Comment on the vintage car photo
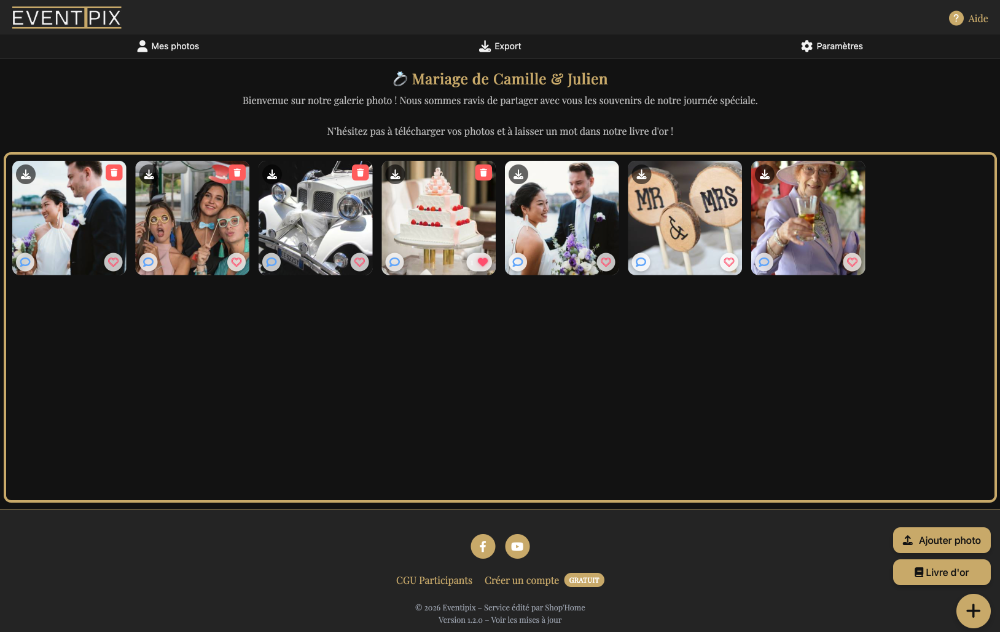Screen dimensions: 1000x632 coord(272,262)
